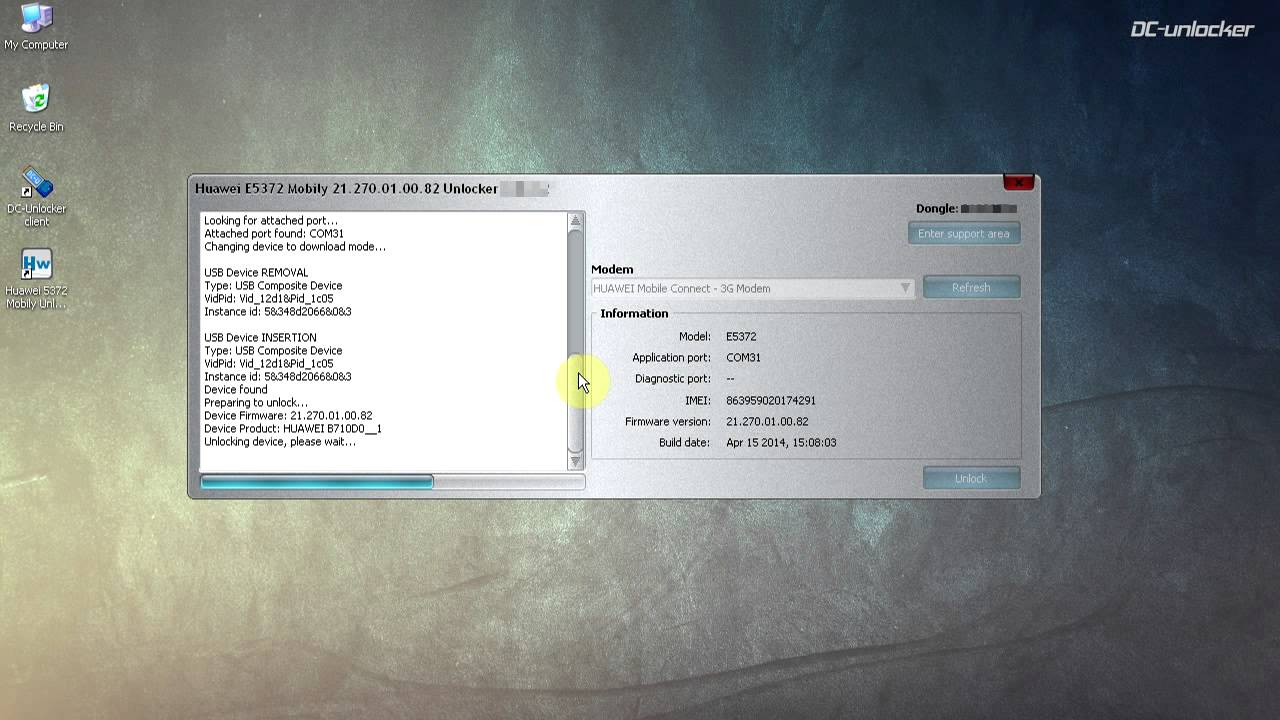Open the Modem dropdown list

(x=752, y=288)
